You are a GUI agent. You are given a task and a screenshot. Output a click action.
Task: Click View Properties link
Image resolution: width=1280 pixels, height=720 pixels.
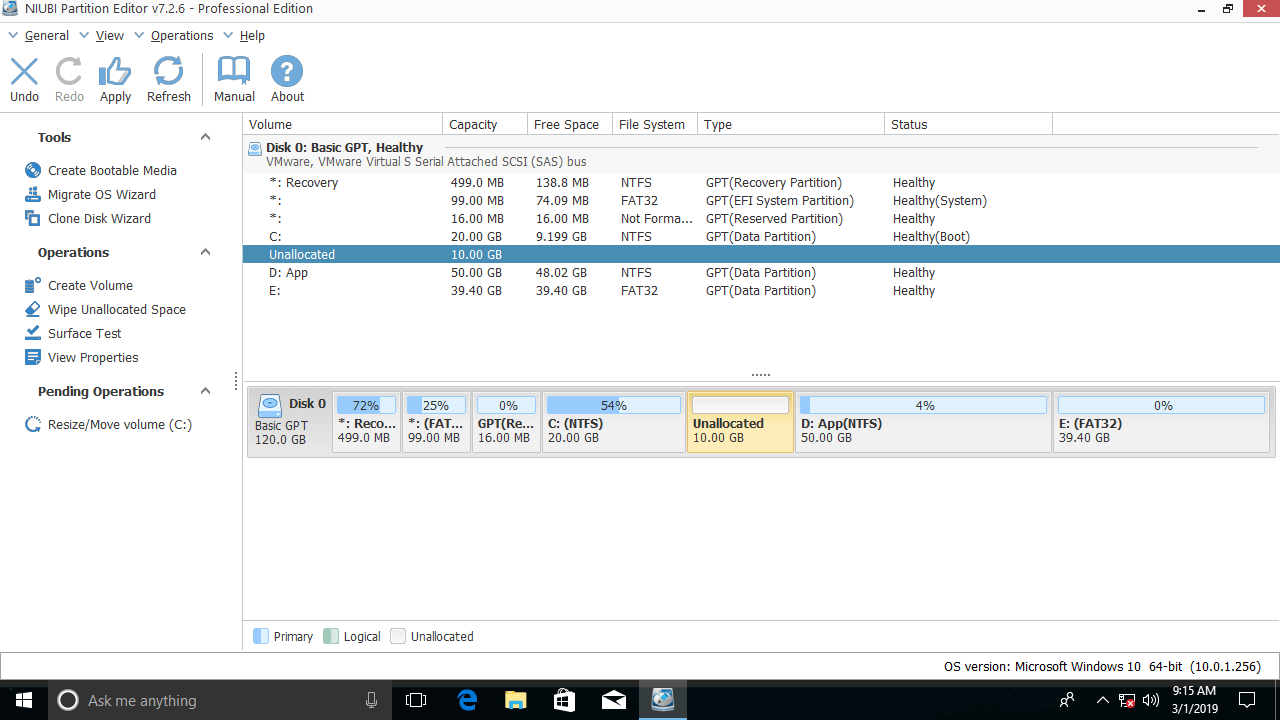(93, 358)
